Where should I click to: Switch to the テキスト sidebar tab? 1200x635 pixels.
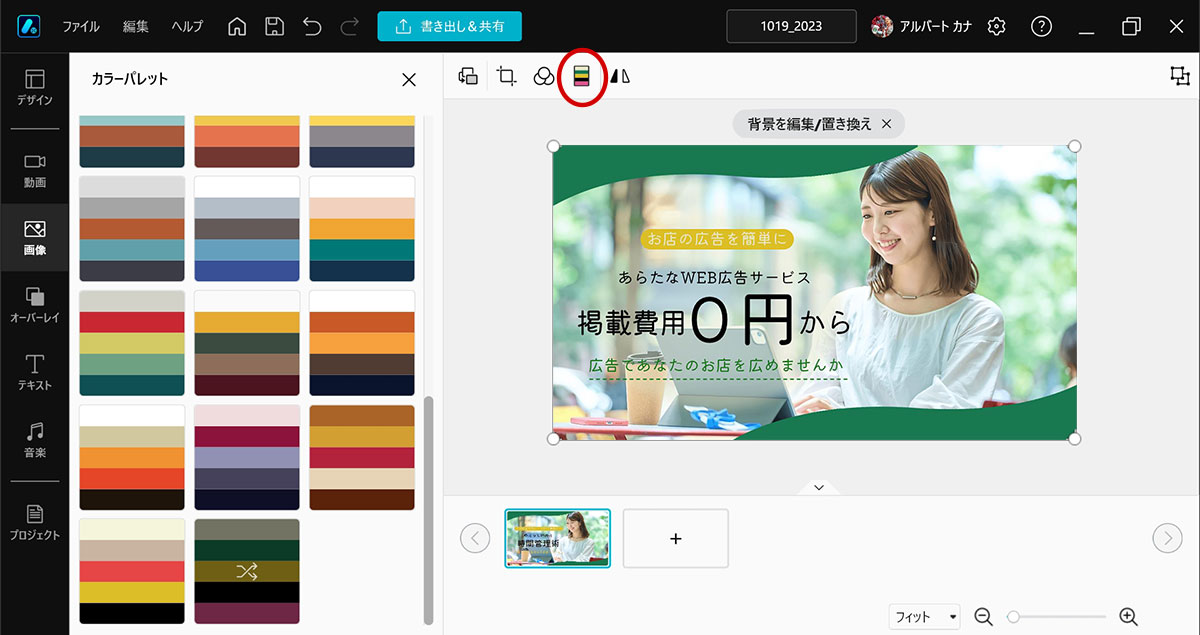pyautogui.click(x=35, y=372)
